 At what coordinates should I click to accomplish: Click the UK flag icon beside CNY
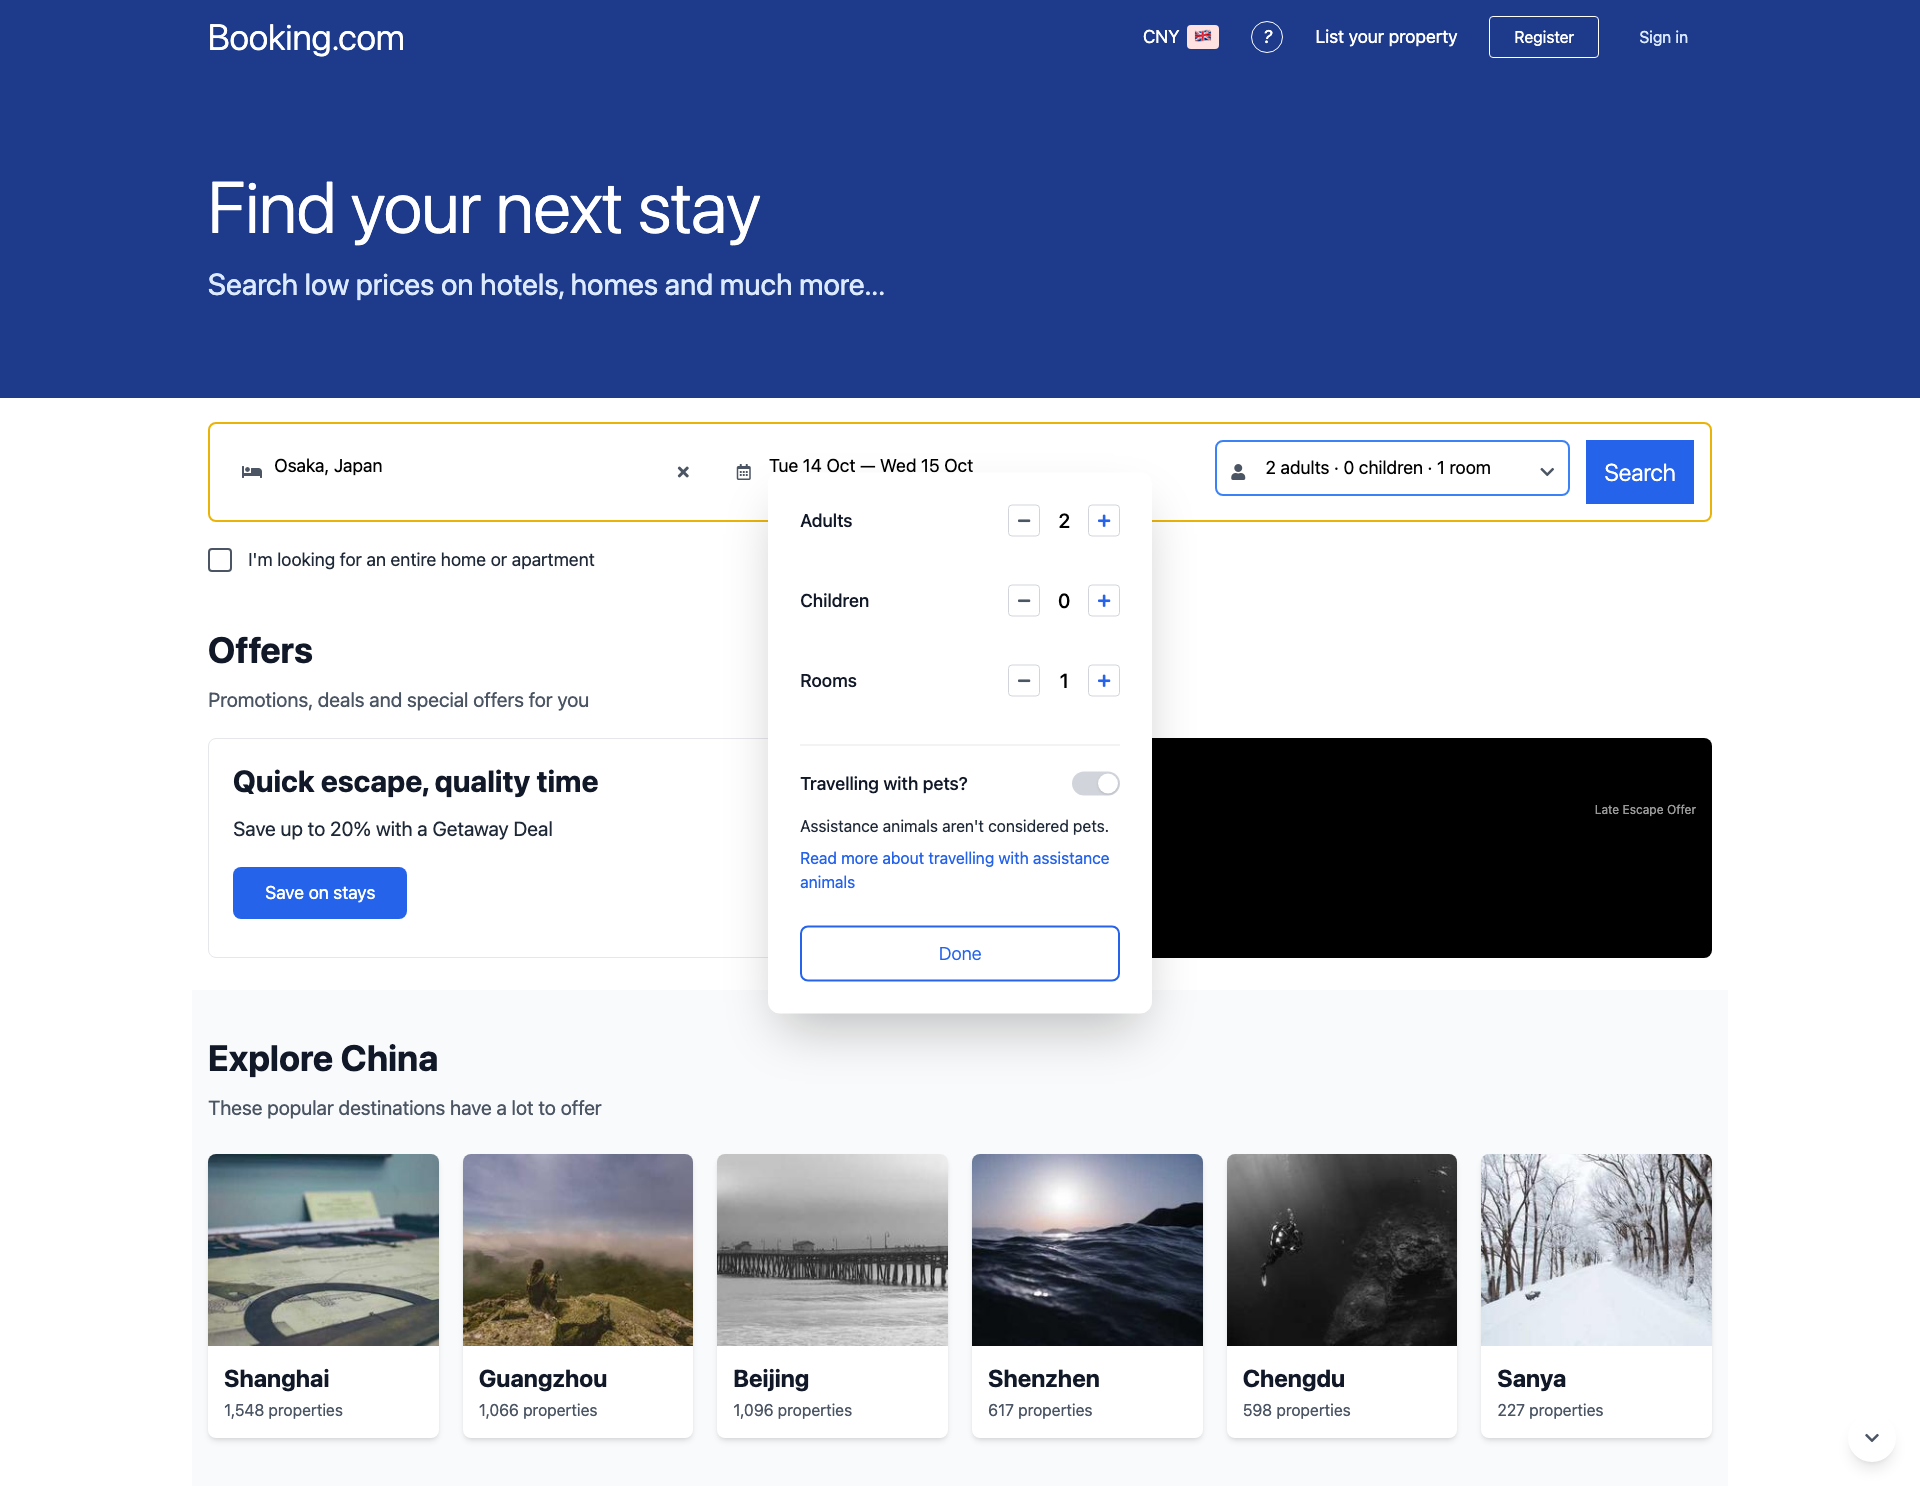pyautogui.click(x=1201, y=36)
